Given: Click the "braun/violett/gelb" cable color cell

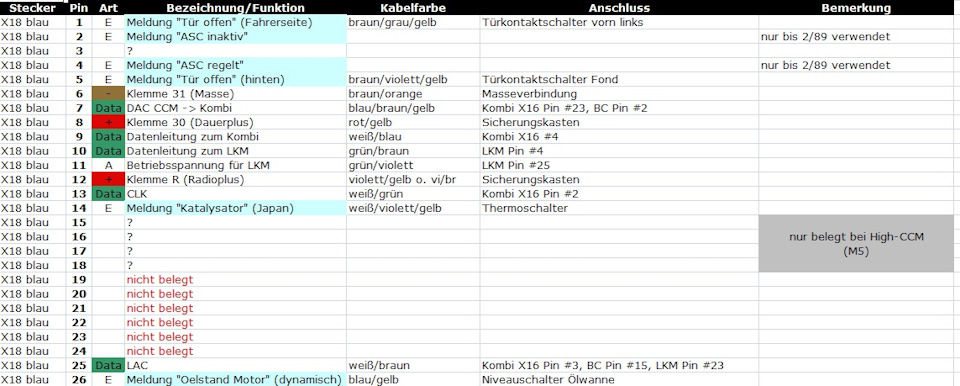Looking at the screenshot, I should pyautogui.click(x=413, y=80).
